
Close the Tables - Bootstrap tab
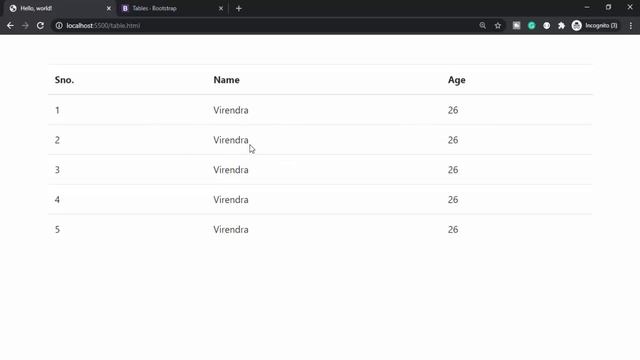point(221,8)
